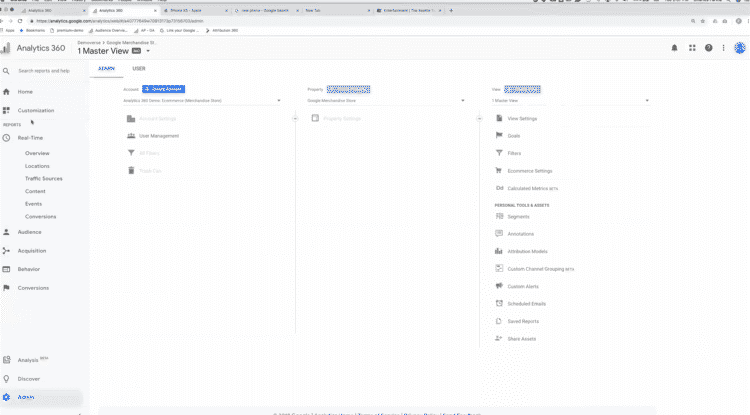Click the Custom Alerts megaphone icon

tap(499, 286)
